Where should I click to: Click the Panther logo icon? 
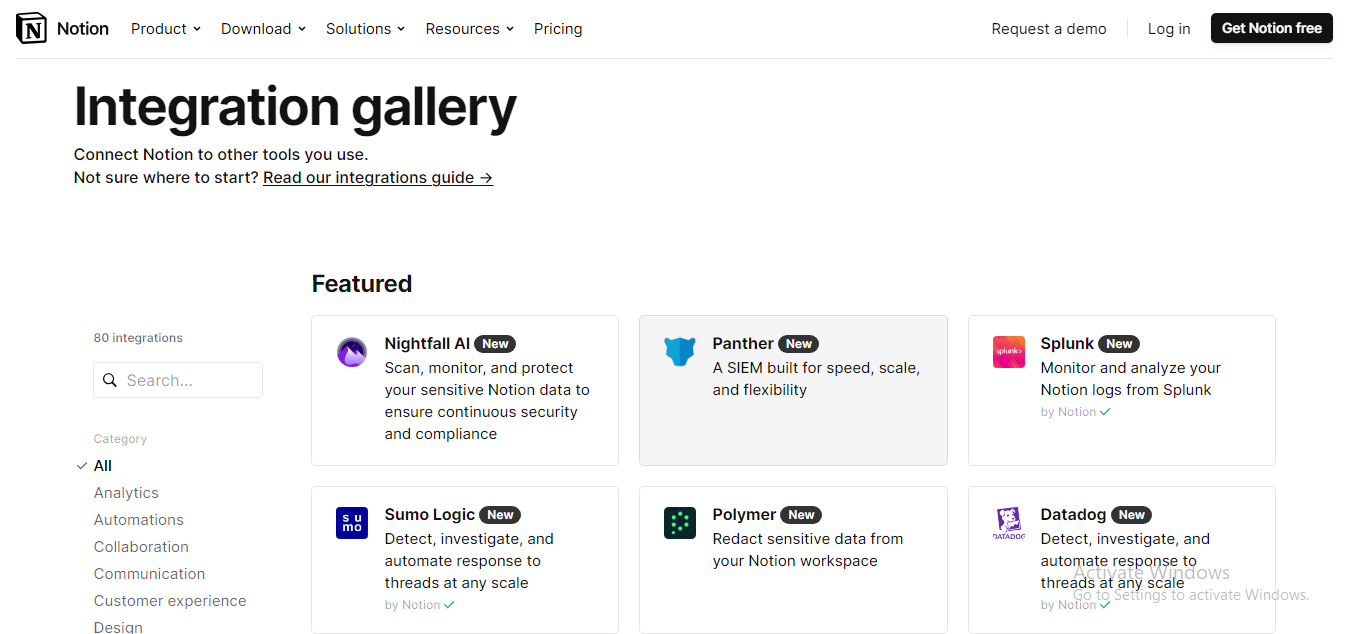pyautogui.click(x=680, y=352)
